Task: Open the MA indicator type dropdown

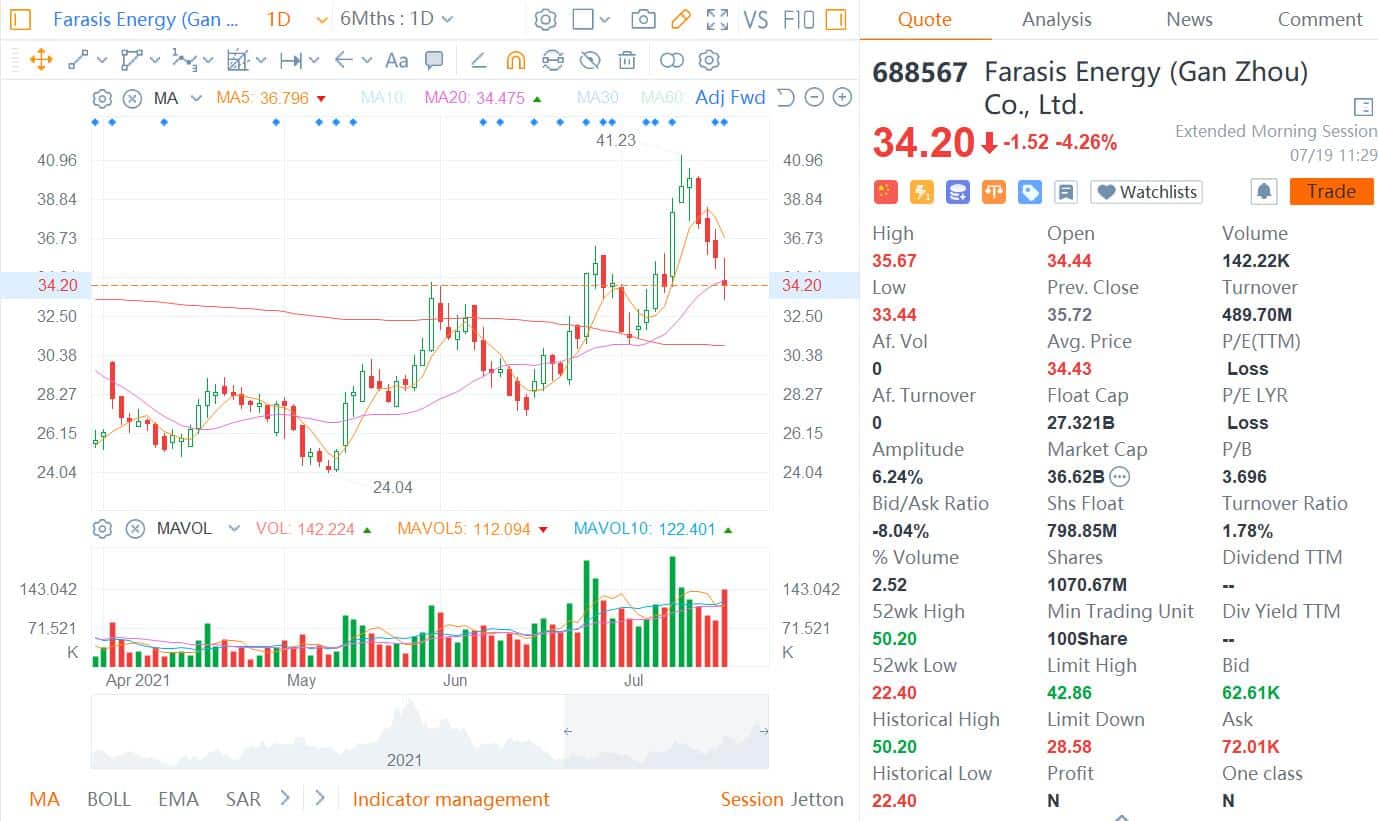Action: point(196,98)
